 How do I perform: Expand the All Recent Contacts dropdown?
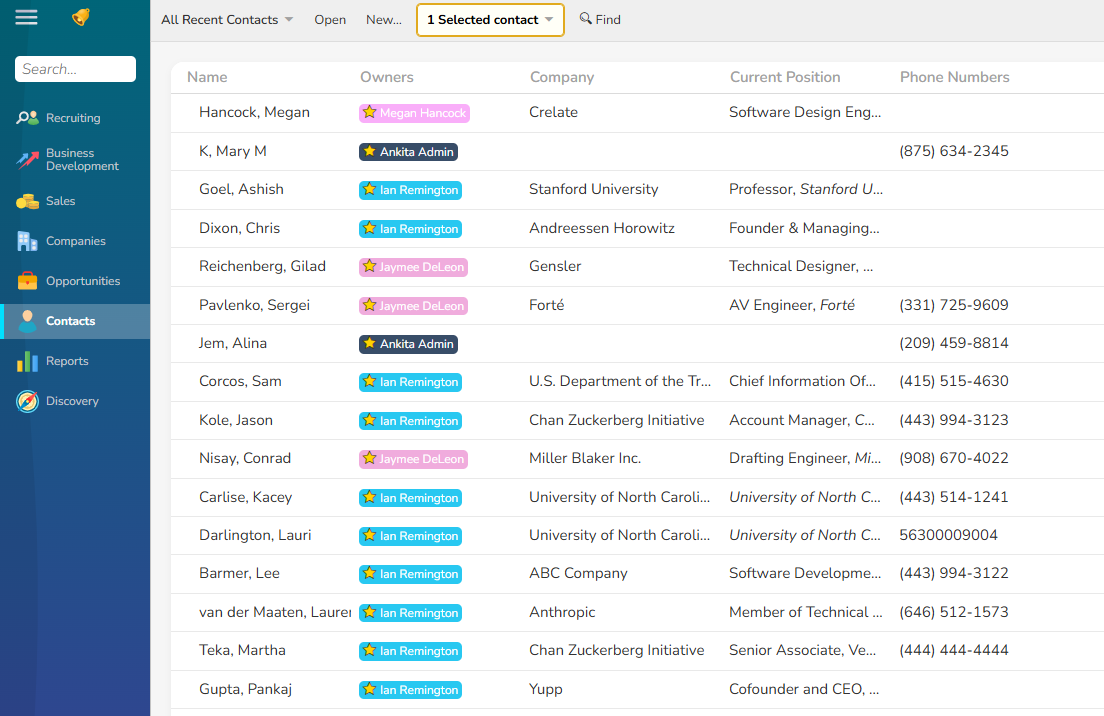(227, 19)
